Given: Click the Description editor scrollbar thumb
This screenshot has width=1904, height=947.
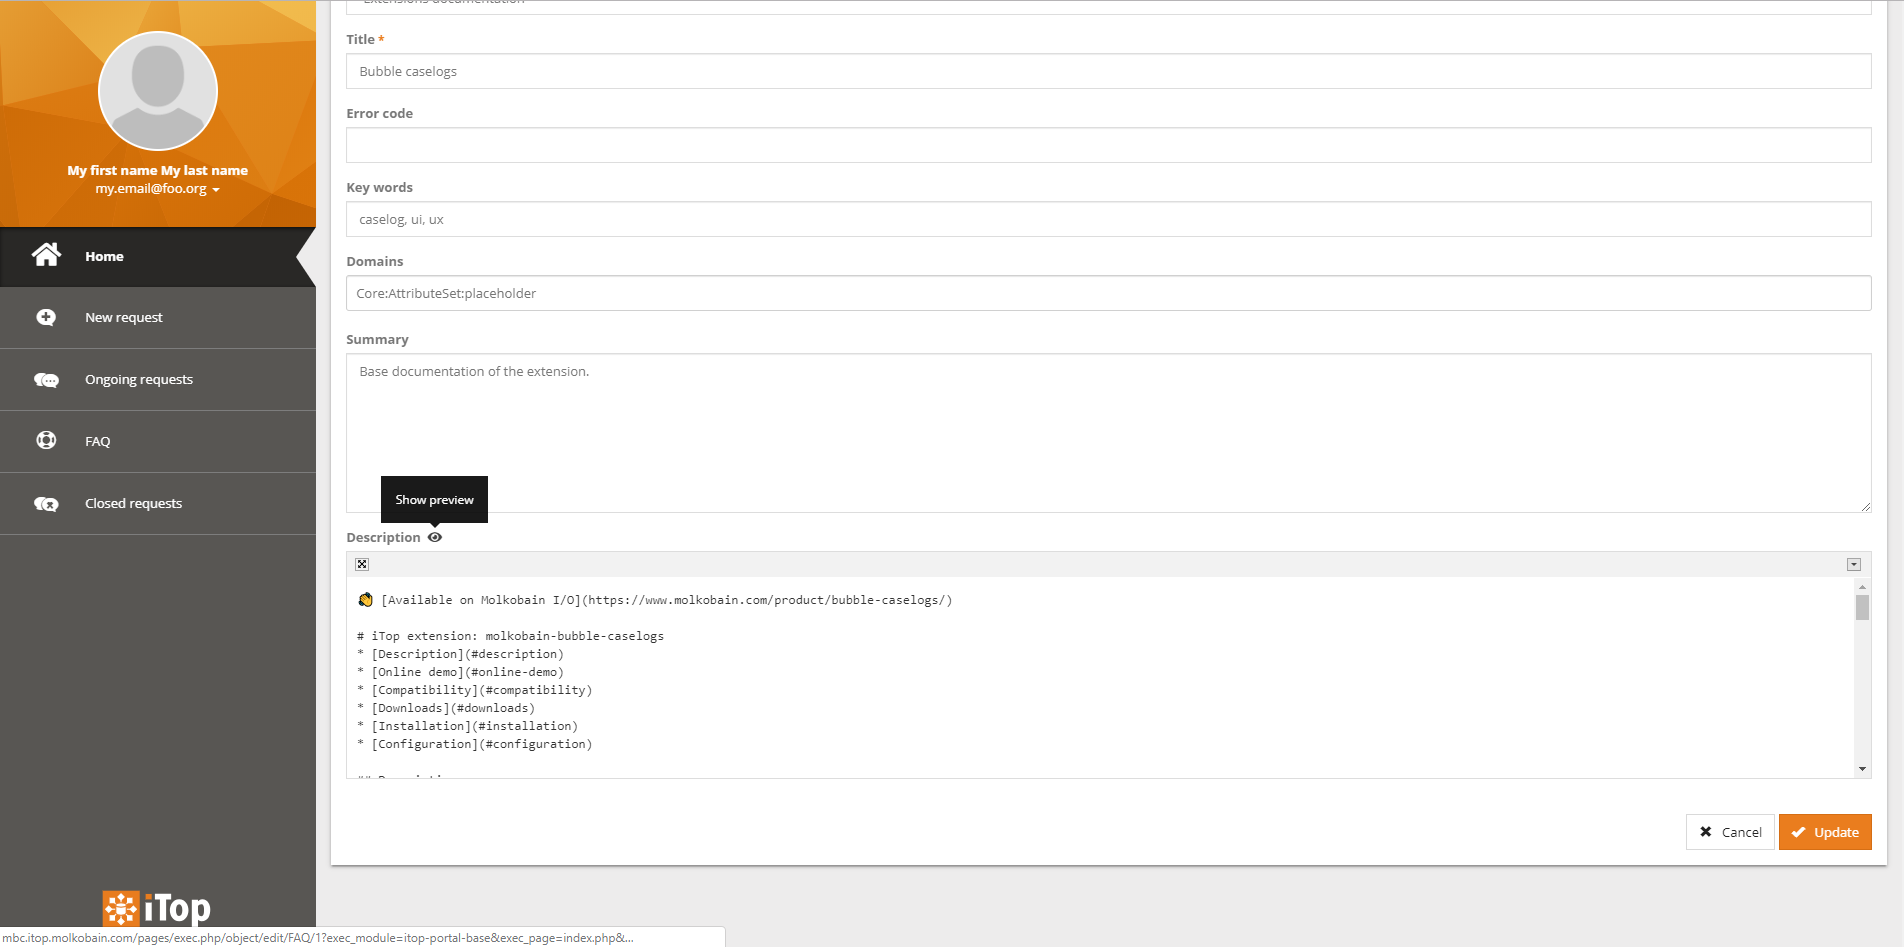Looking at the screenshot, I should pos(1862,608).
